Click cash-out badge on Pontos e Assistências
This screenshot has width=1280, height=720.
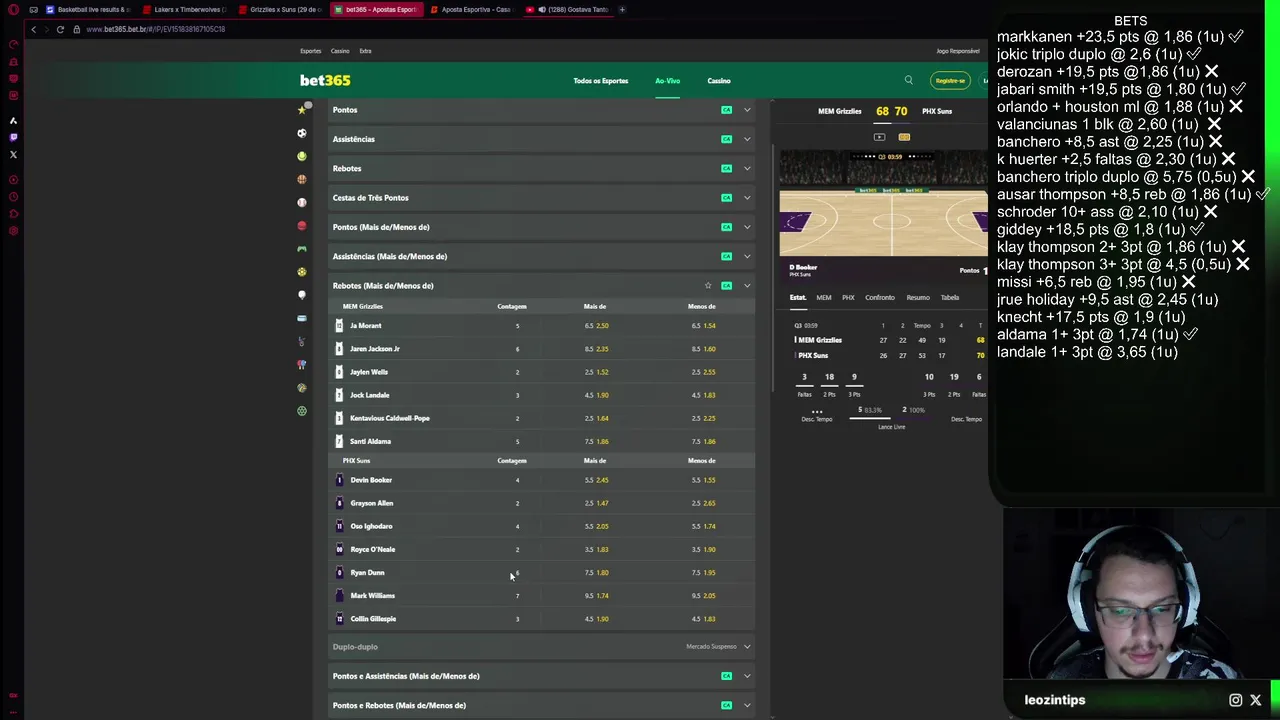coord(727,676)
